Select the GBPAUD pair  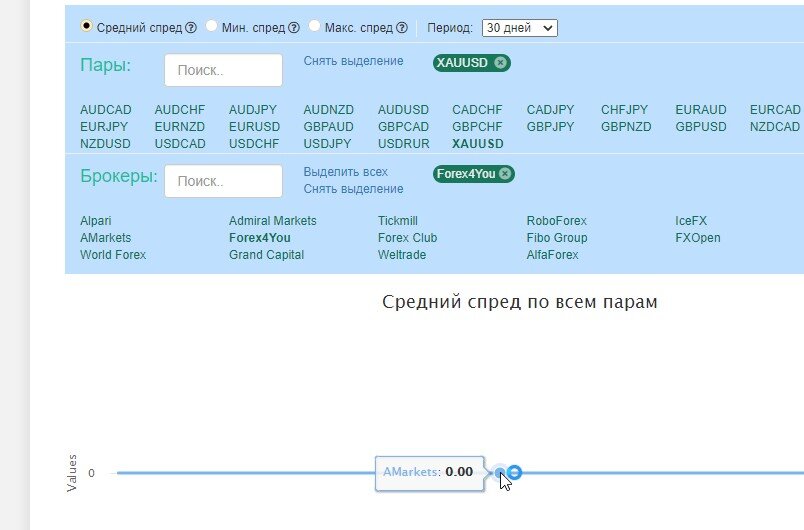tap(328, 127)
